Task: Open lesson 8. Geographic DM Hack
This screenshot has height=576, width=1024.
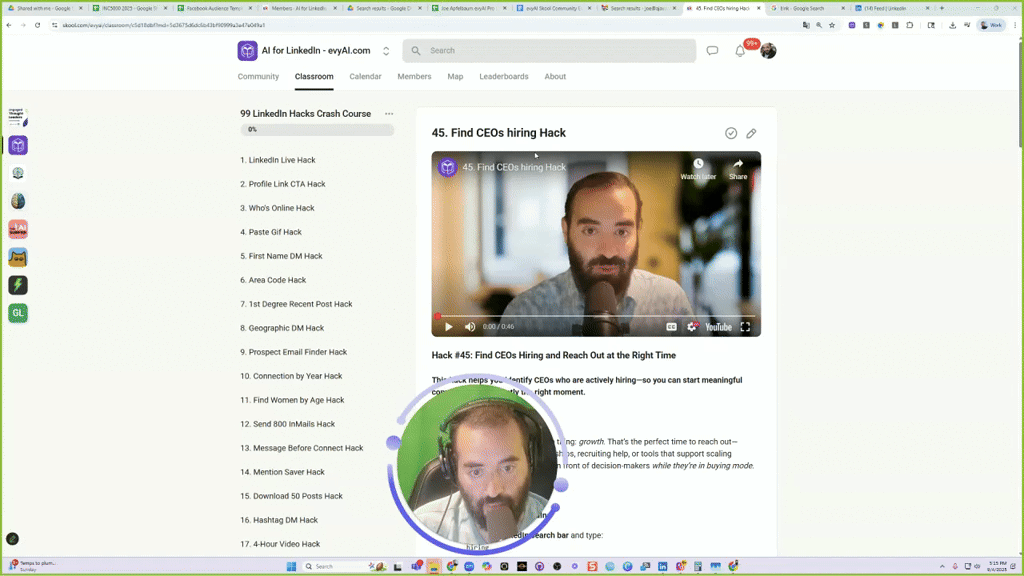Action: 282,328
